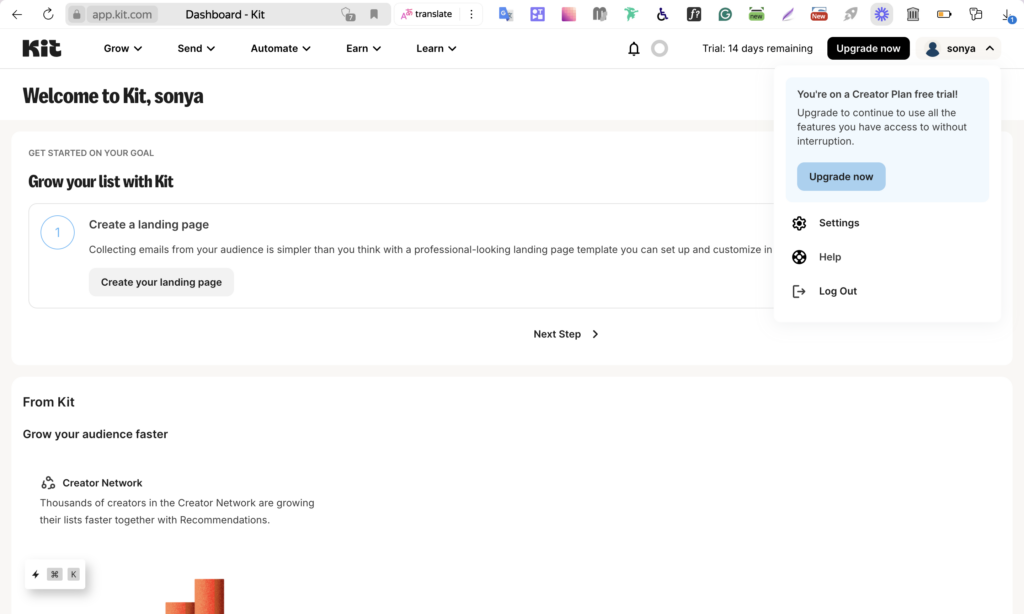
Task: Open browser downloads with the arrow icon
Action: click(1008, 16)
